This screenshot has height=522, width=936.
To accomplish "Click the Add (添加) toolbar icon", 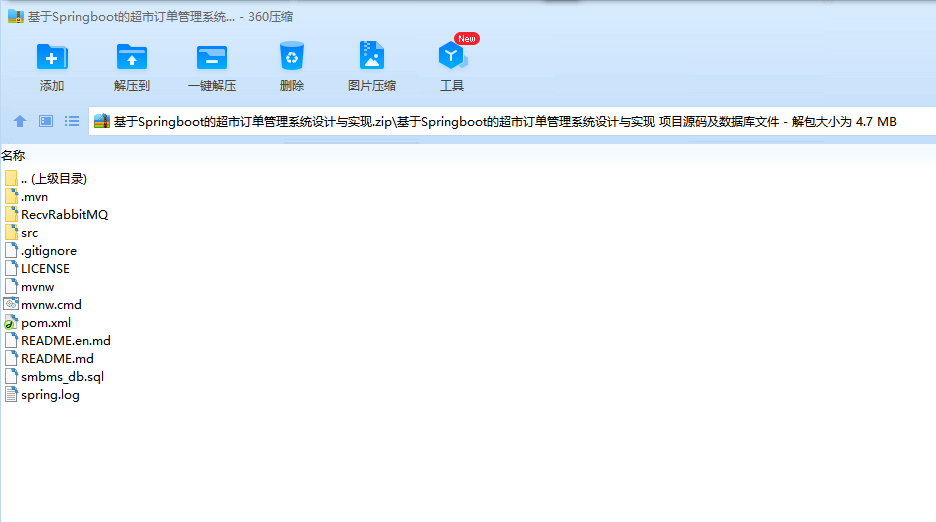I will [x=52, y=59].
